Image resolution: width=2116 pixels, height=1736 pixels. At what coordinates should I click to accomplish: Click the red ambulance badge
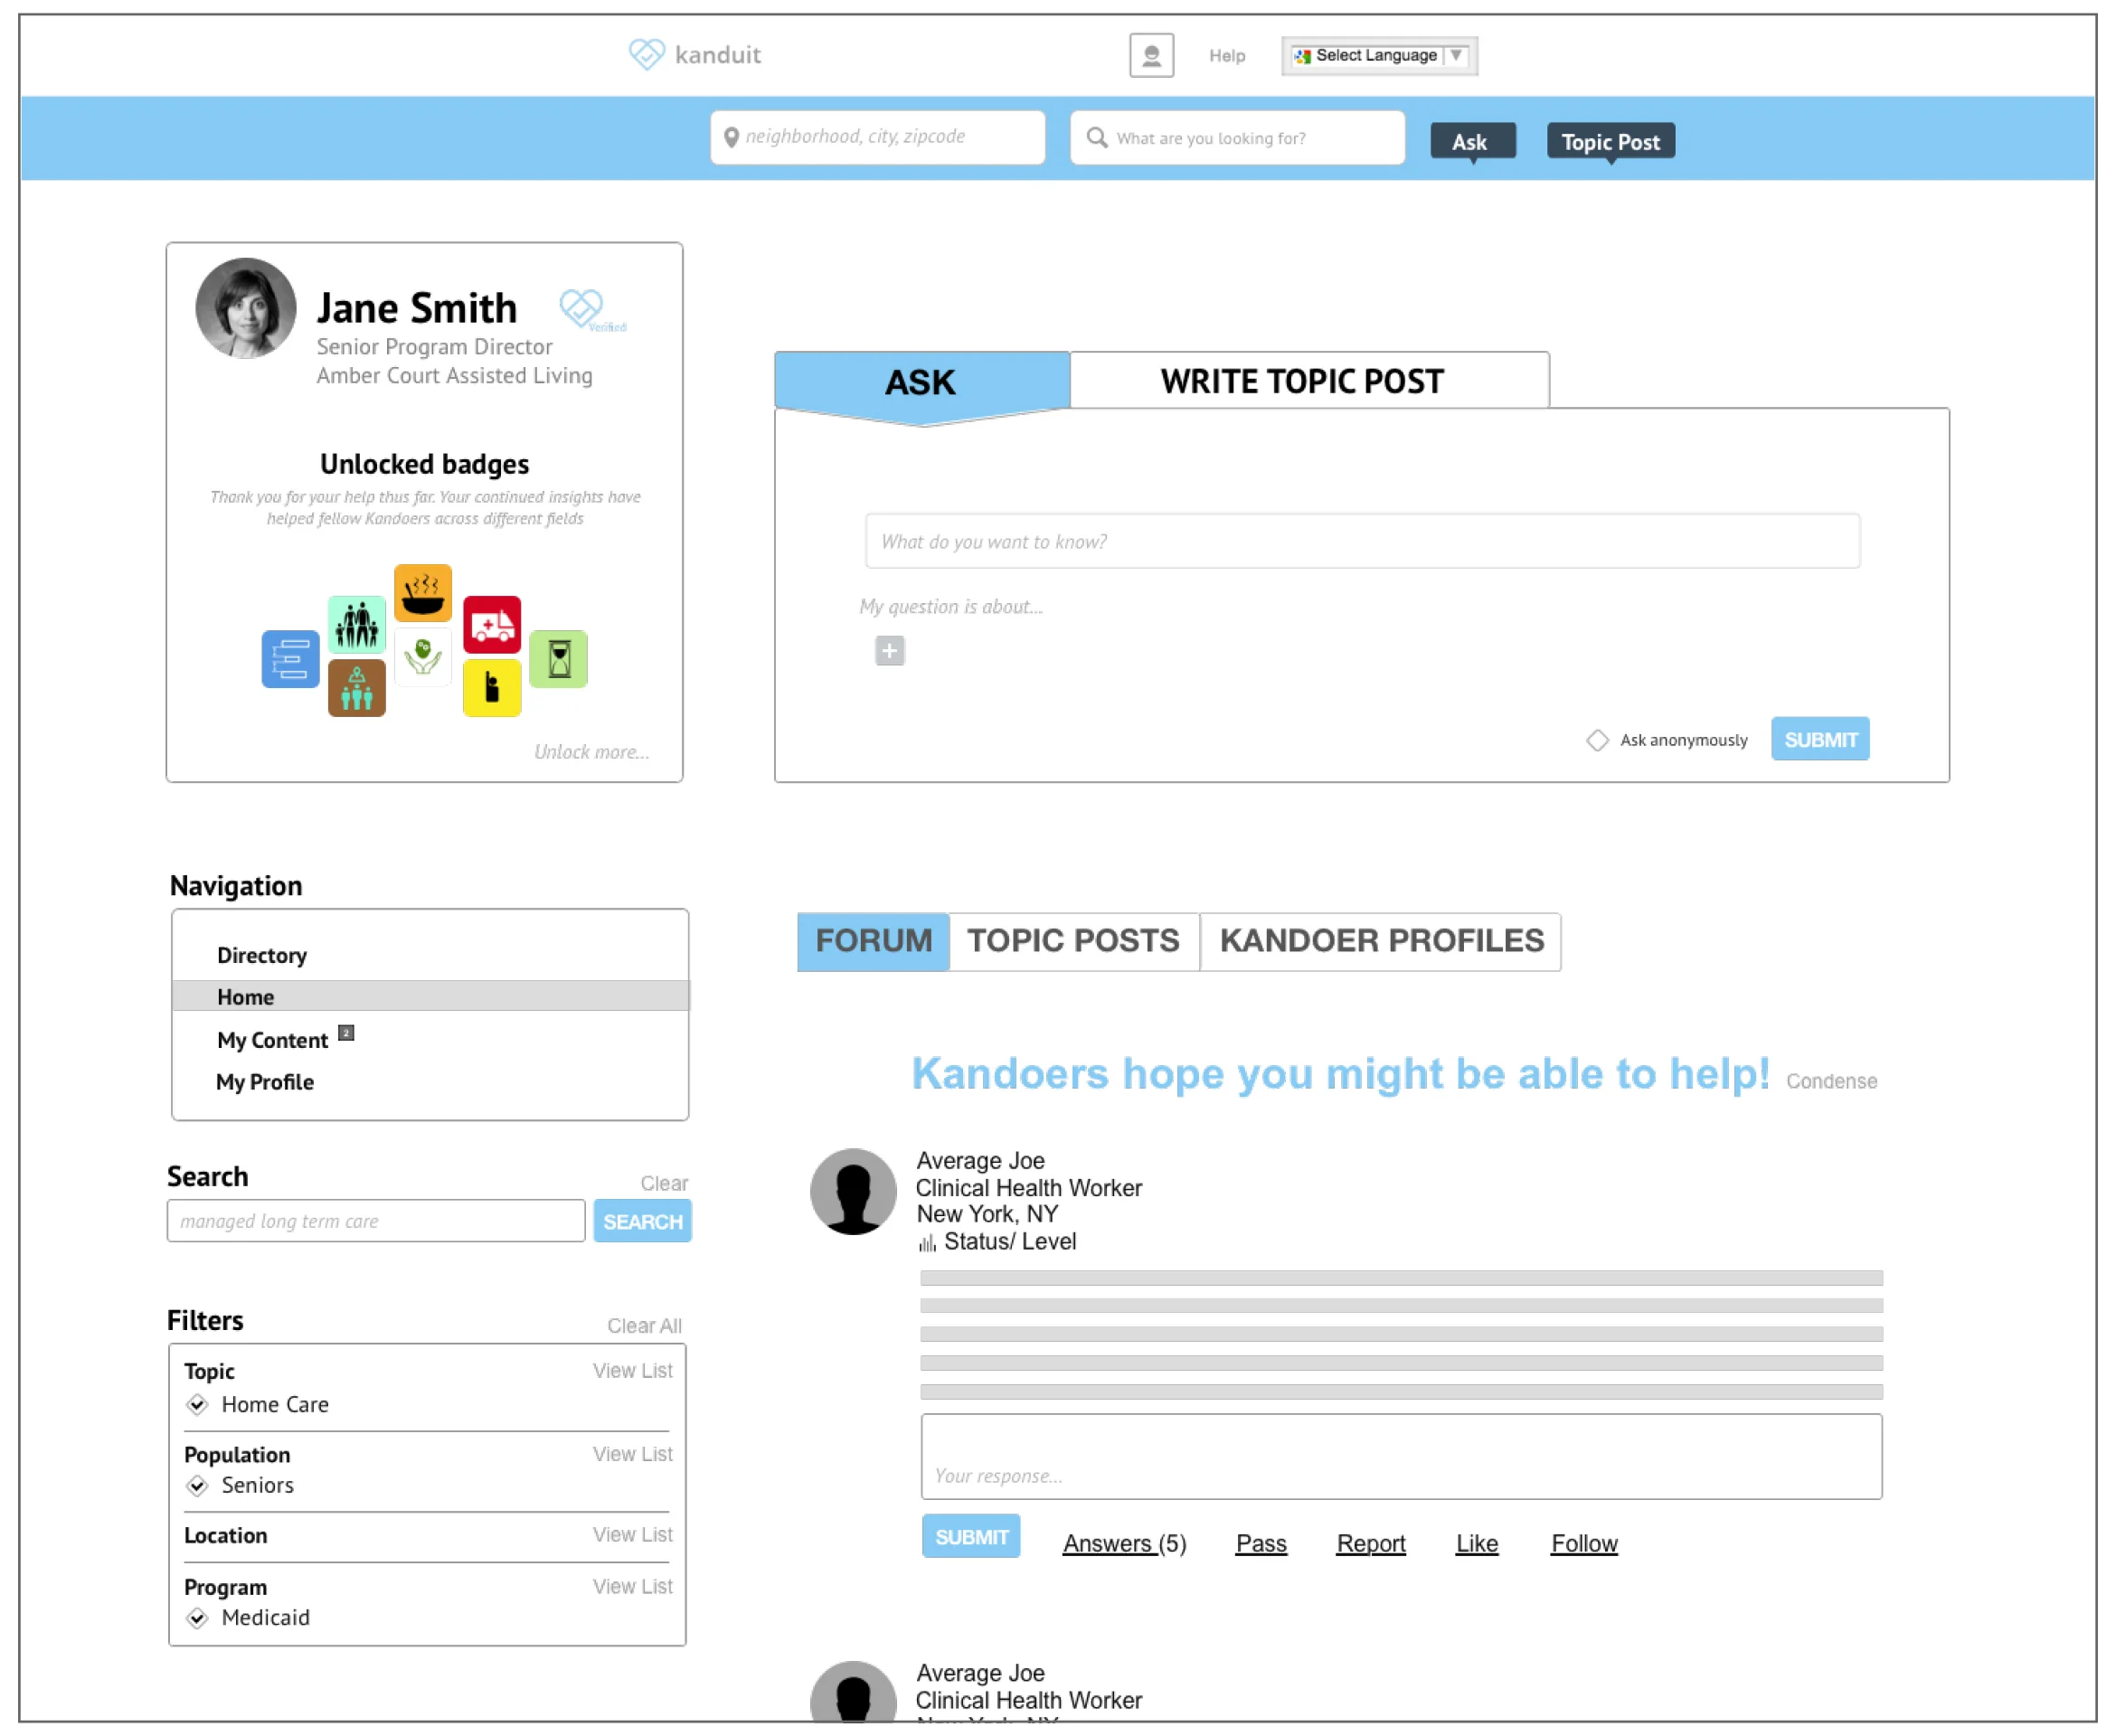491,624
